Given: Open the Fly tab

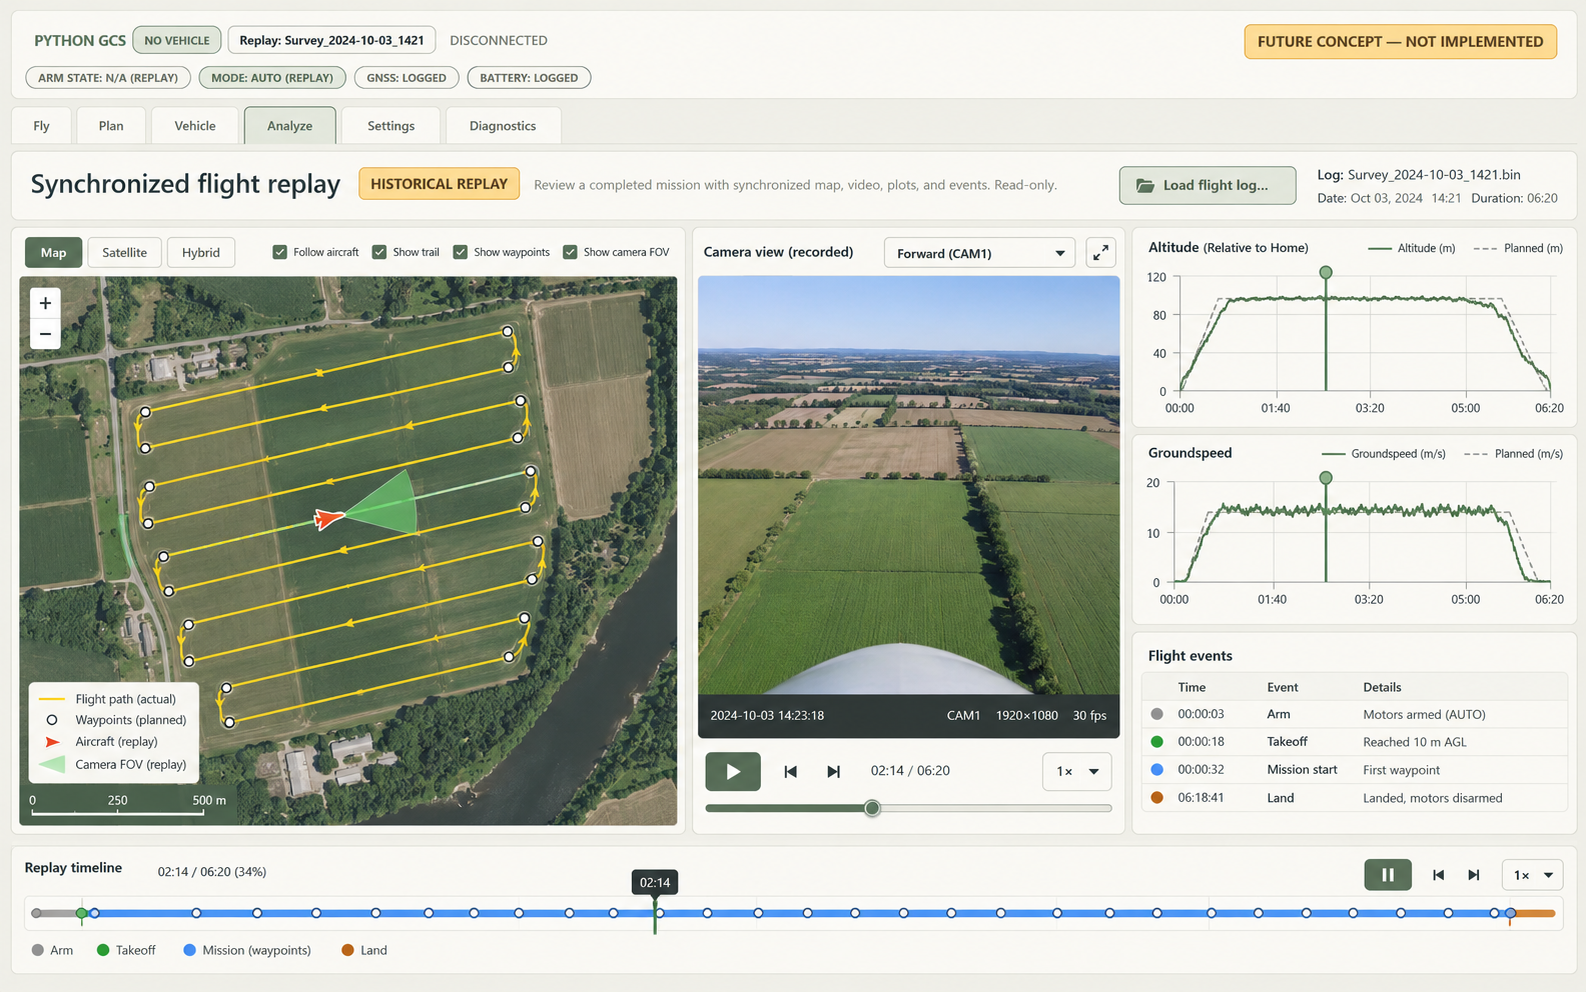Looking at the screenshot, I should (x=41, y=126).
